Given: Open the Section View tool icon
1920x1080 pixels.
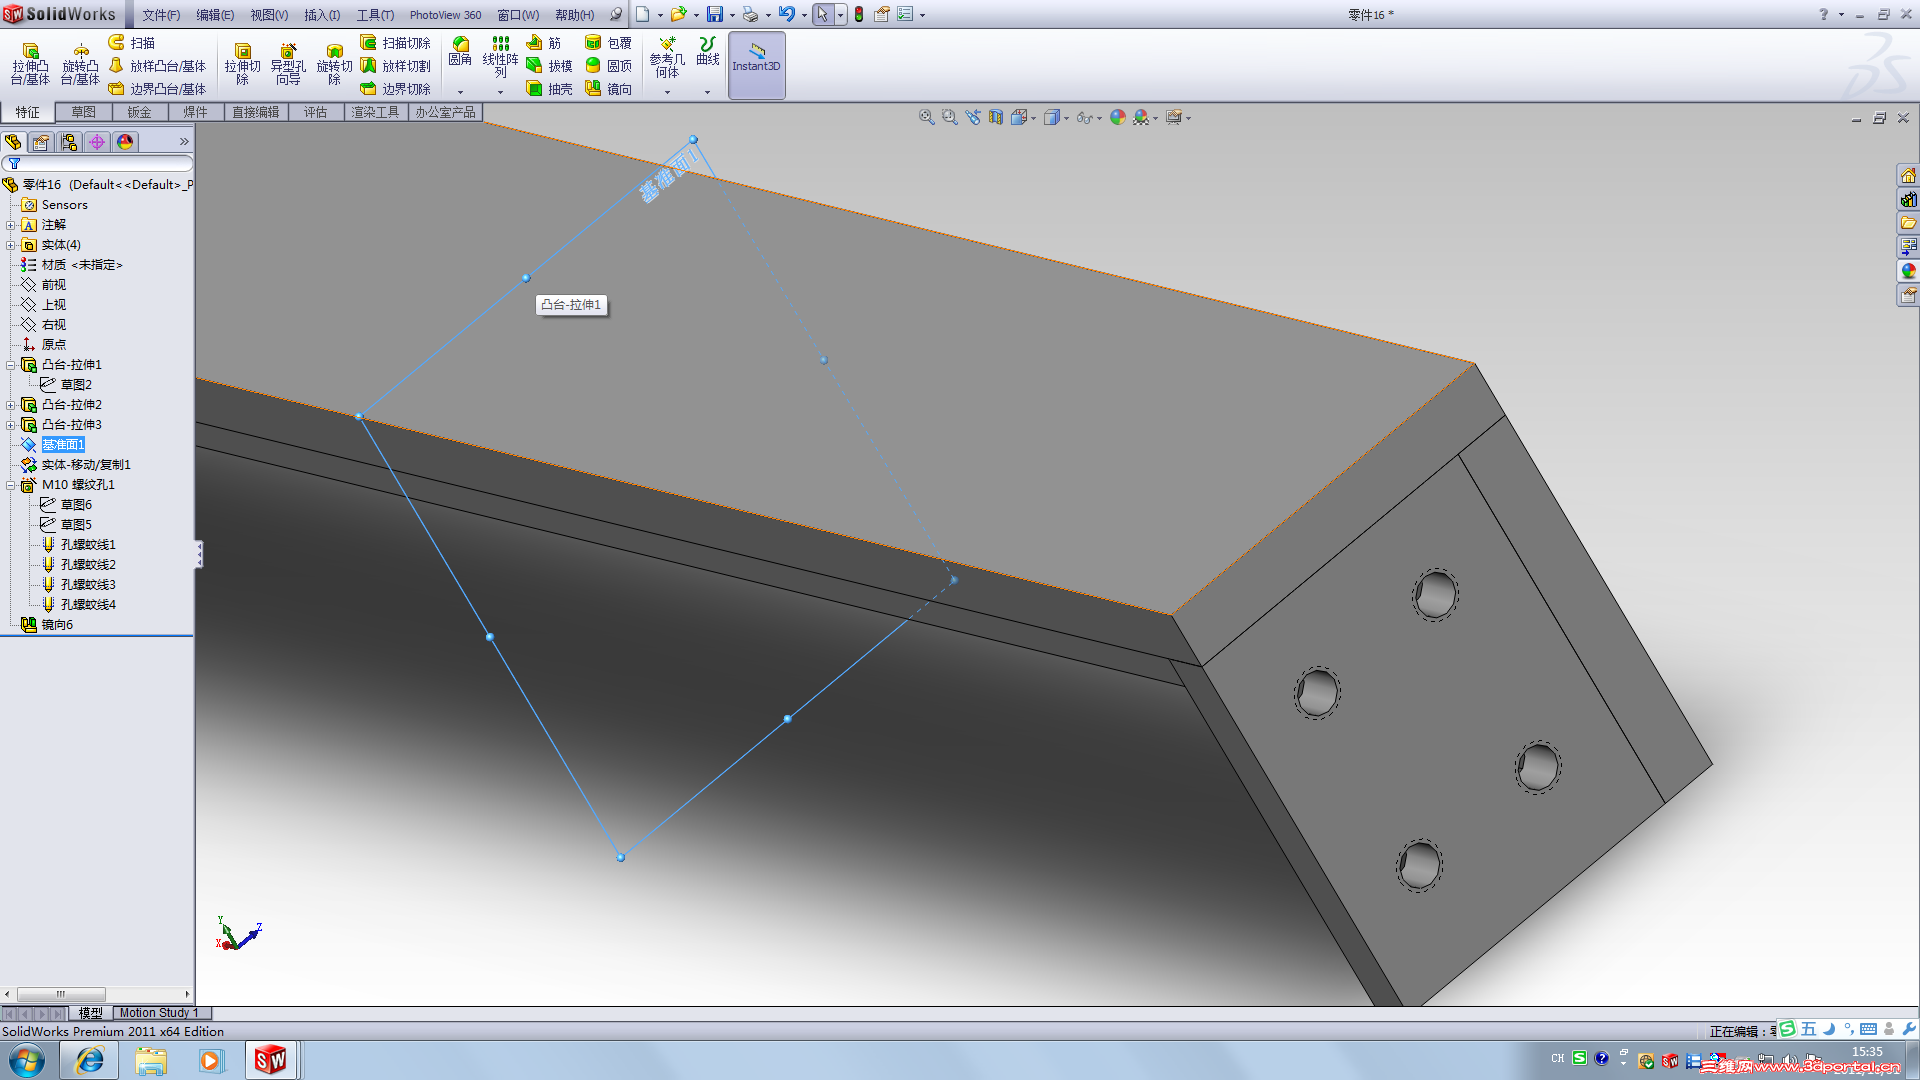Looking at the screenshot, I should coord(996,117).
